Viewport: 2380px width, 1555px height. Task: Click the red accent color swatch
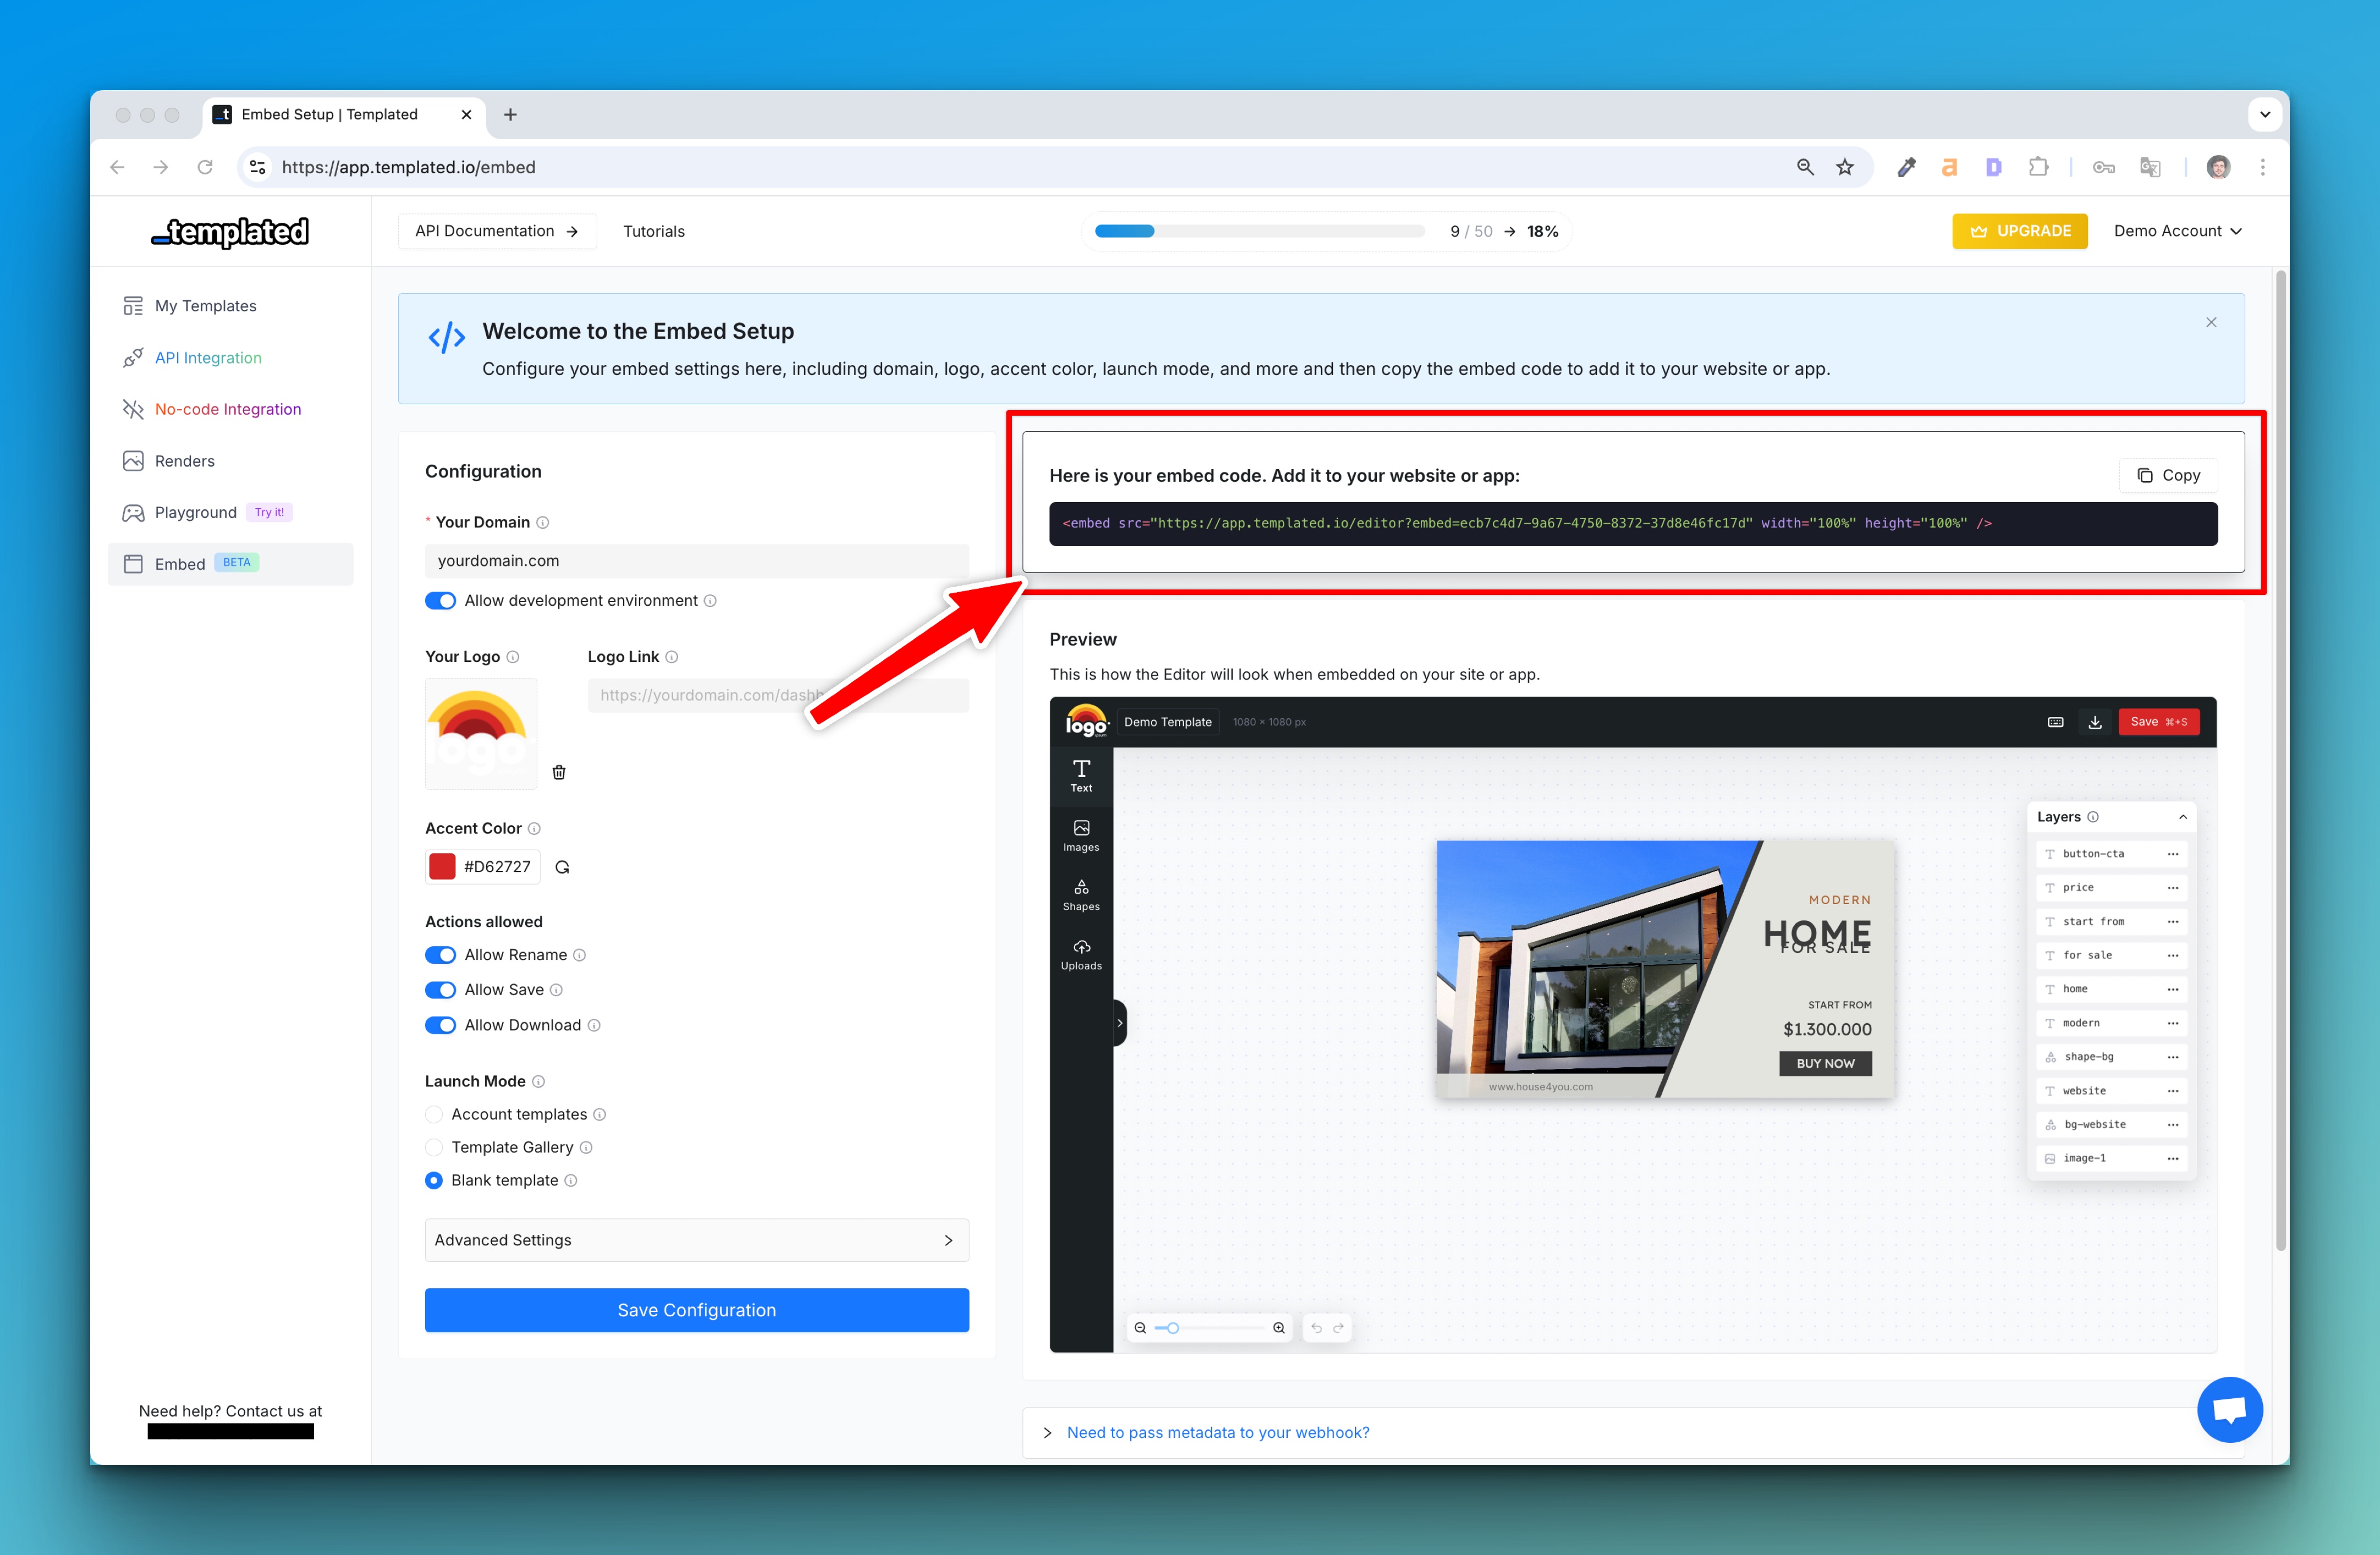pyautogui.click(x=442, y=866)
